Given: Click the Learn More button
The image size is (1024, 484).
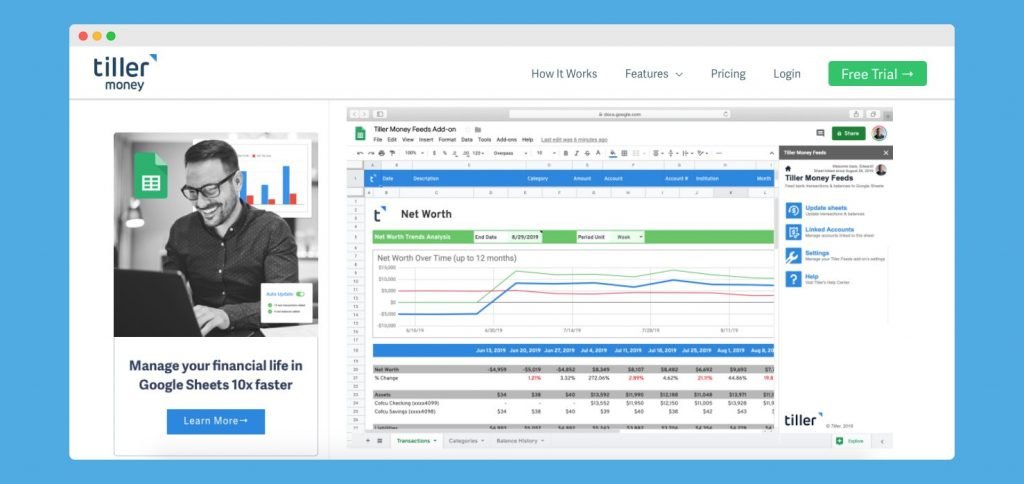Looking at the screenshot, I should [215, 421].
